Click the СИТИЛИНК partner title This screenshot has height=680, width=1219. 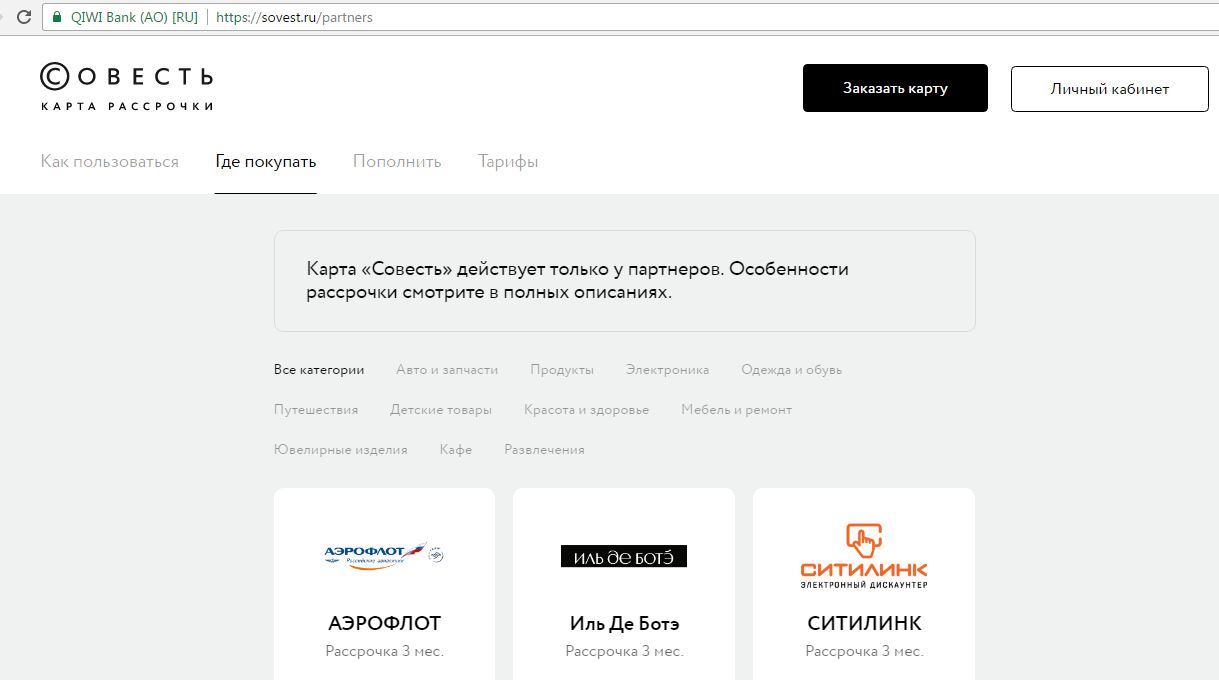[864, 623]
